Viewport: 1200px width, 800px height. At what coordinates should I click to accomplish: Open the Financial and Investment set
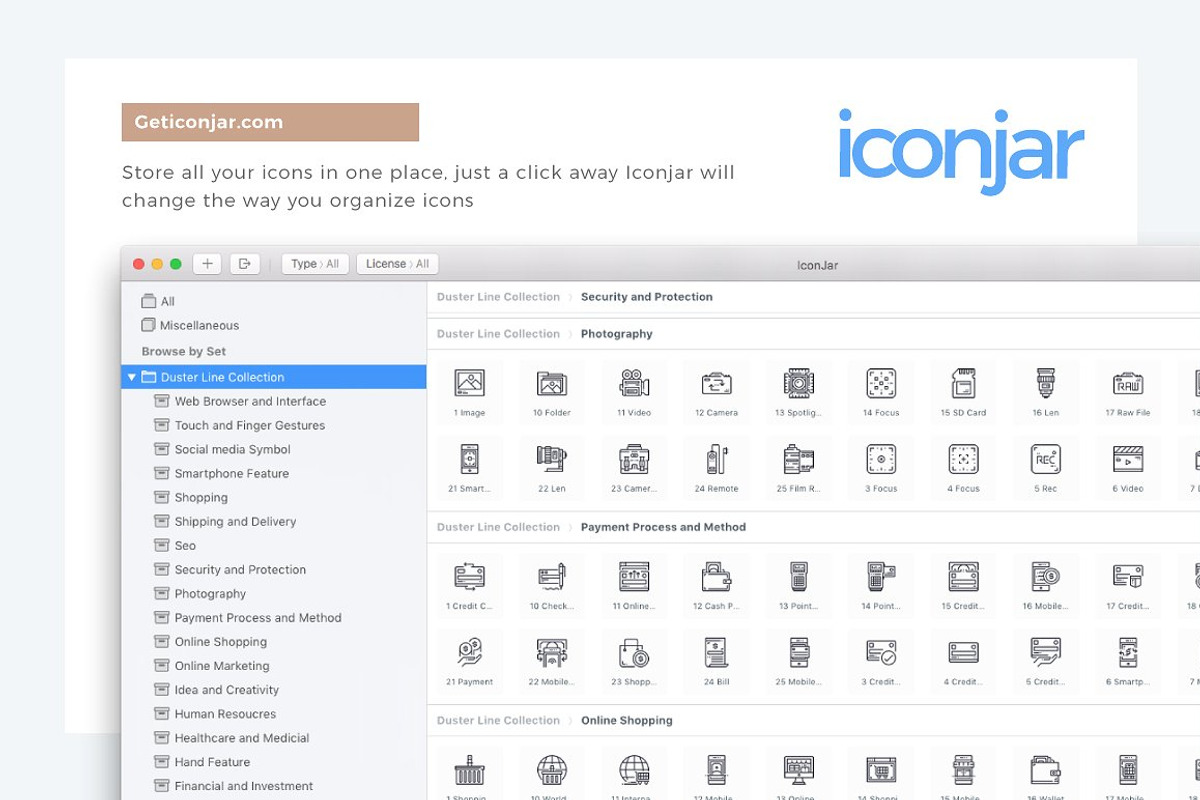click(234, 785)
